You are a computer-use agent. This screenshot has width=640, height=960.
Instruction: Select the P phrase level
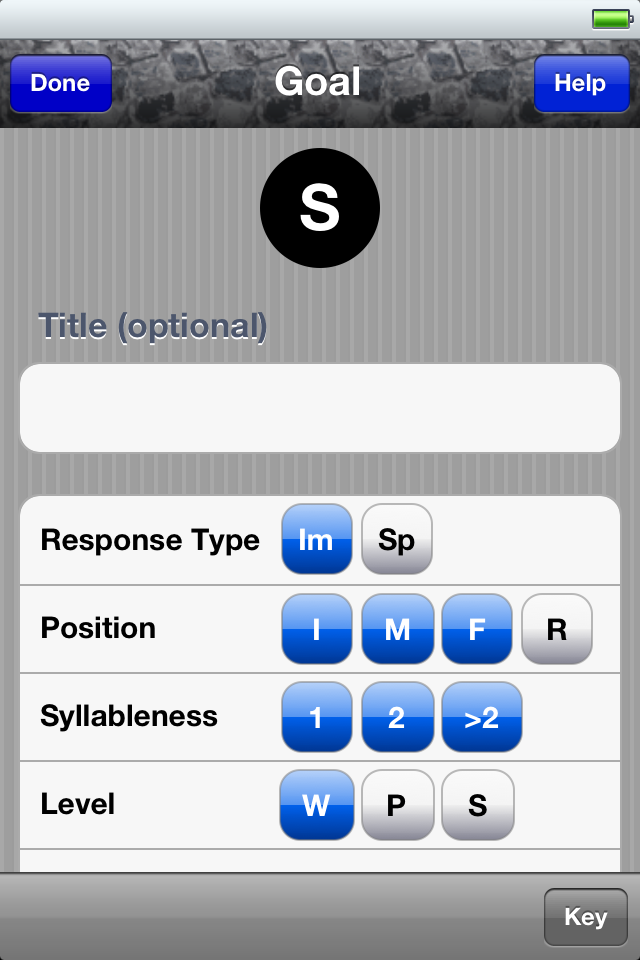point(397,805)
